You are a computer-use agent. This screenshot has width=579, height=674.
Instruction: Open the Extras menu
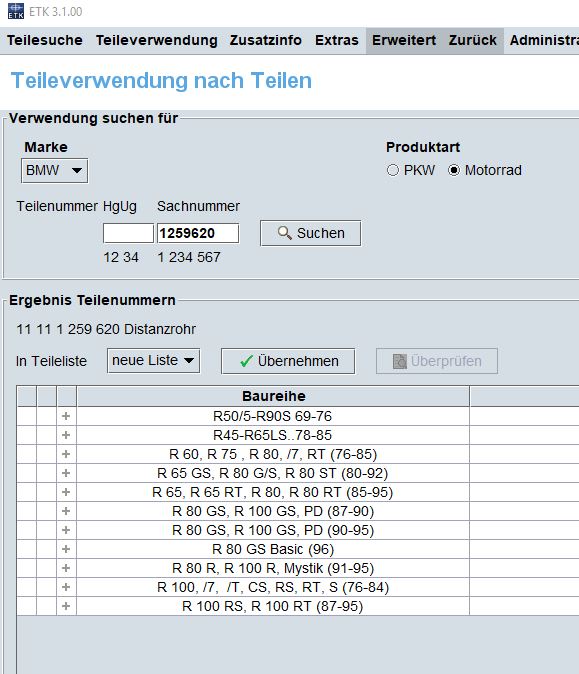point(337,40)
